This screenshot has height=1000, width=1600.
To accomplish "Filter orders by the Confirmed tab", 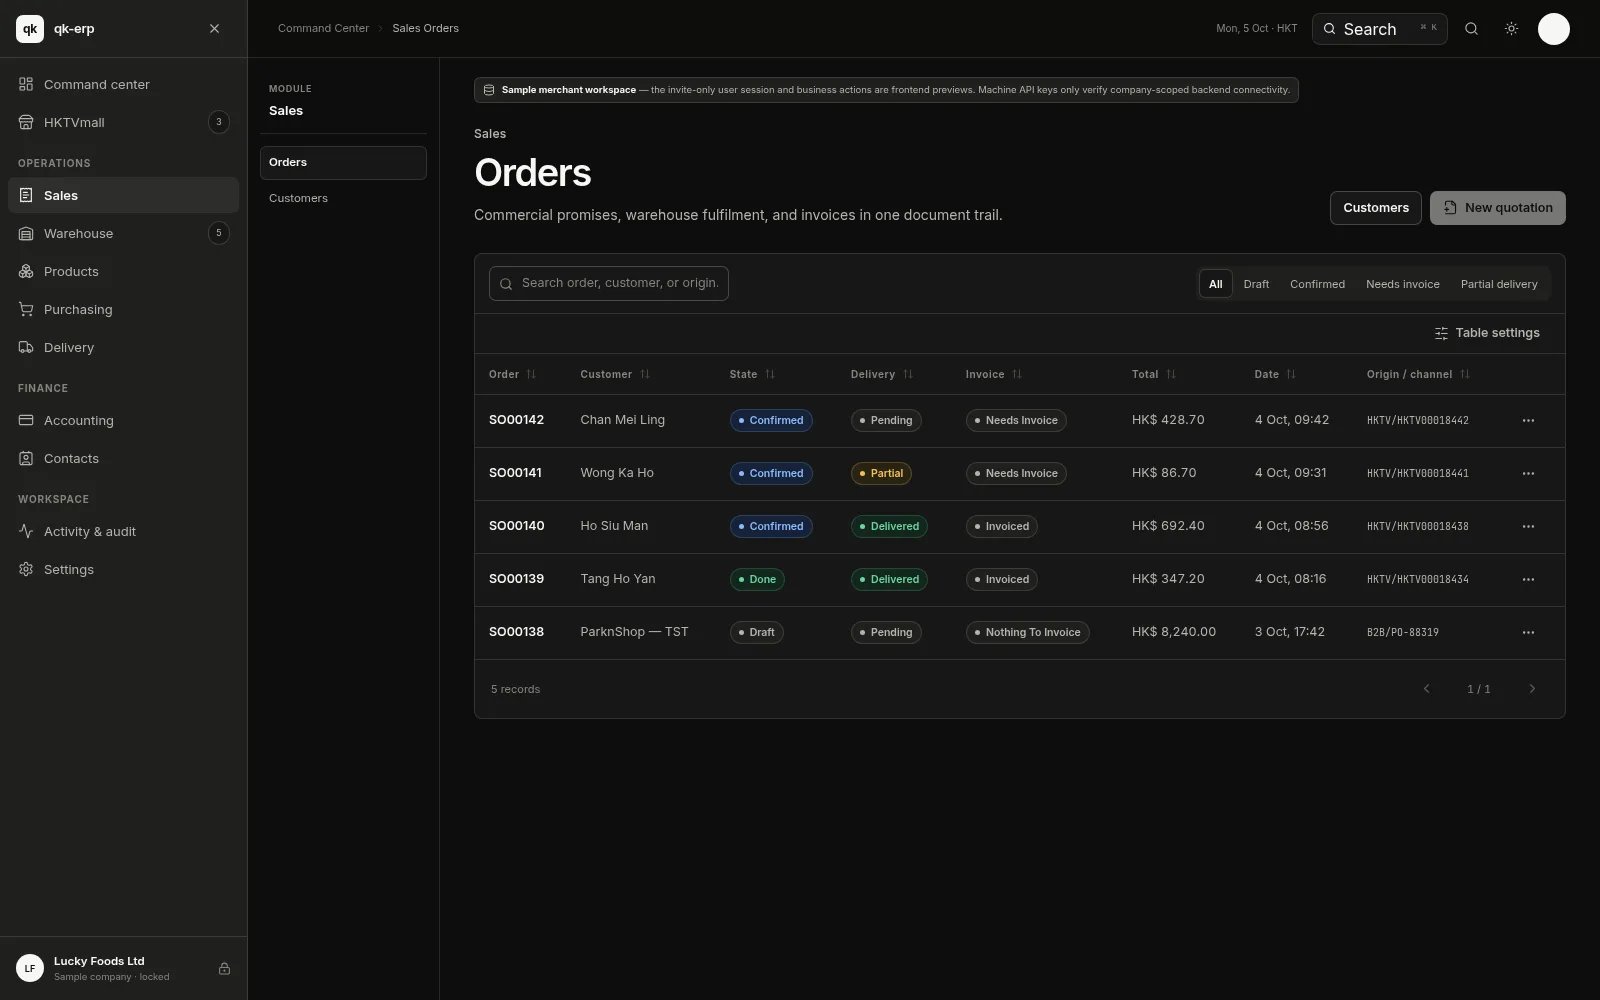I will tap(1317, 284).
